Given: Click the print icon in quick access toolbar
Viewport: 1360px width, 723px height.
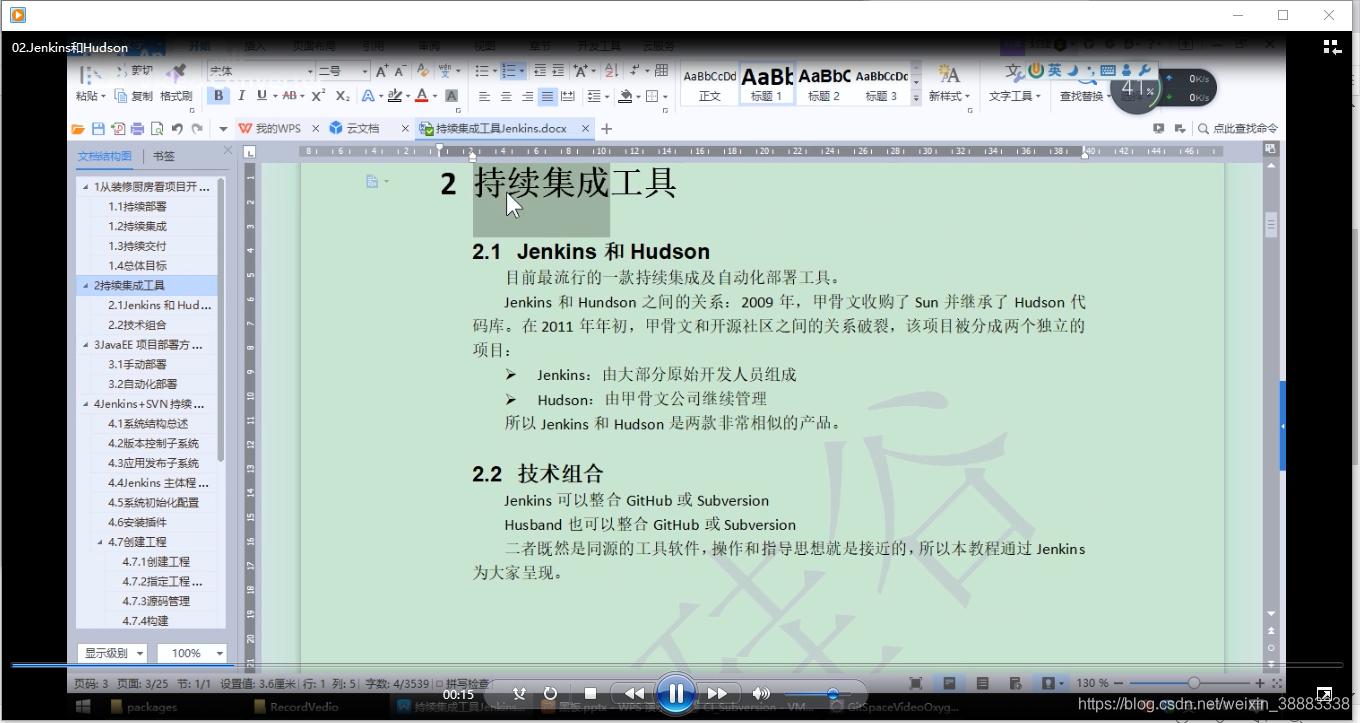Looking at the screenshot, I should tap(137, 128).
